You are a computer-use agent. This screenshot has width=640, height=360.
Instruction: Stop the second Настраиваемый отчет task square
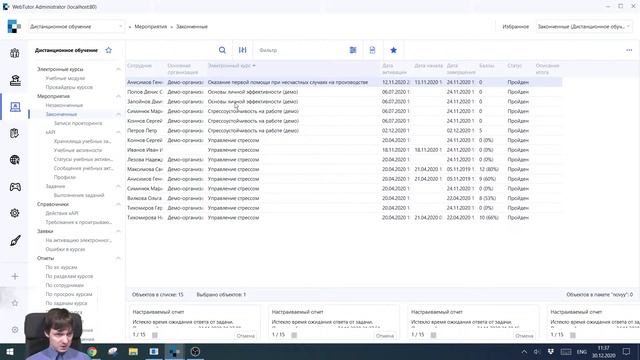click(x=294, y=335)
